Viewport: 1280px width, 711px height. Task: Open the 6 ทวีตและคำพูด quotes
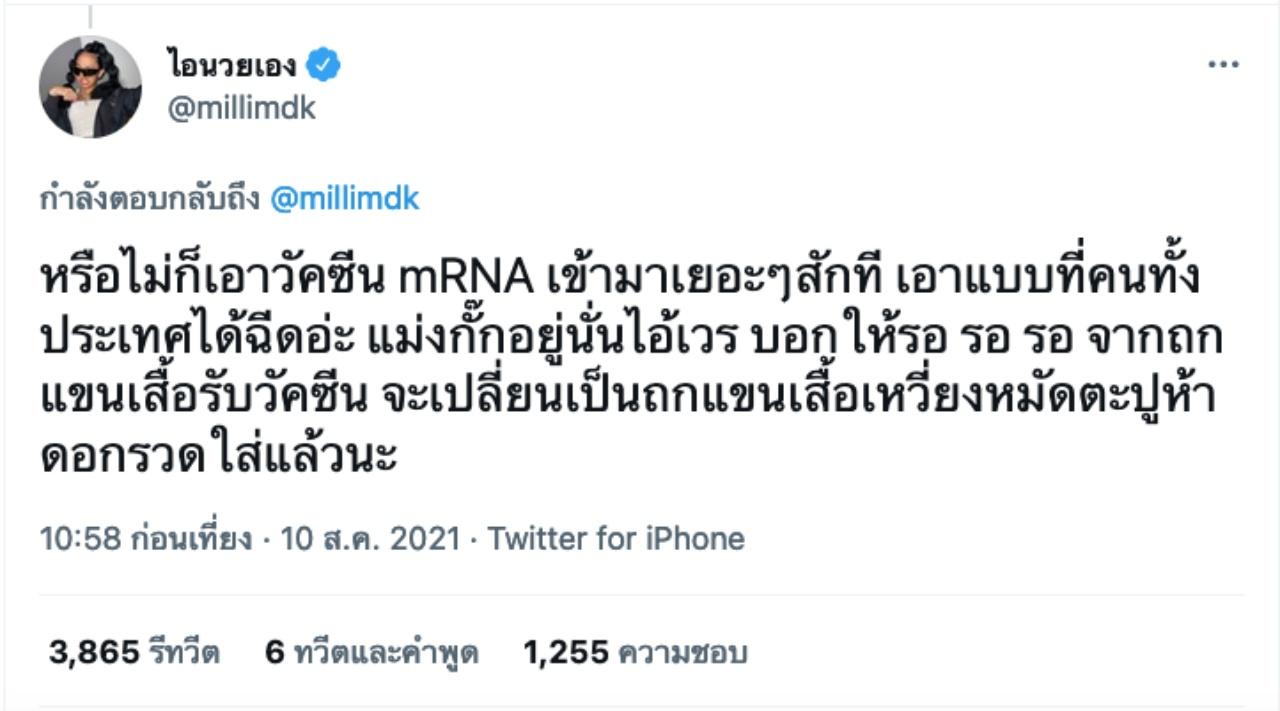[371, 653]
